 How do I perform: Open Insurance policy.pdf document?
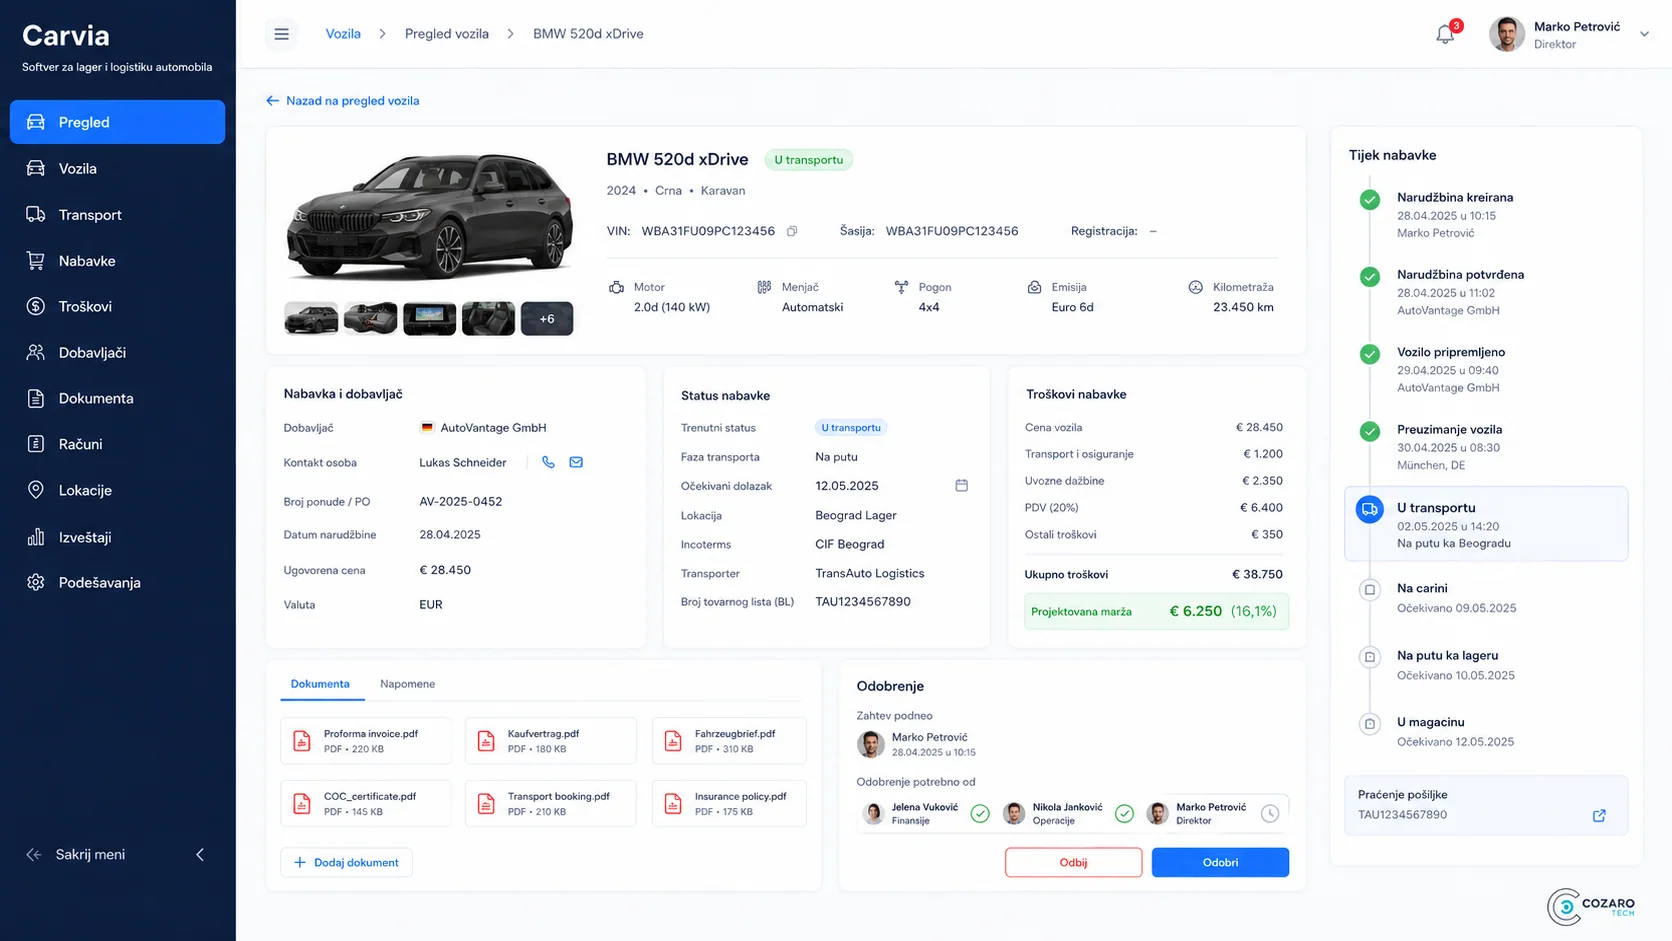(x=729, y=804)
